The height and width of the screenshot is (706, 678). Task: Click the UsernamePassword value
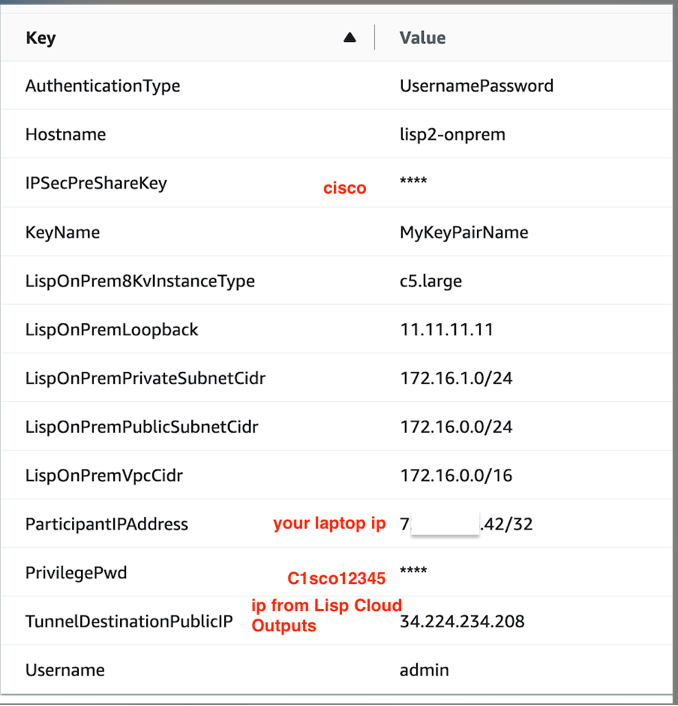[x=476, y=86]
